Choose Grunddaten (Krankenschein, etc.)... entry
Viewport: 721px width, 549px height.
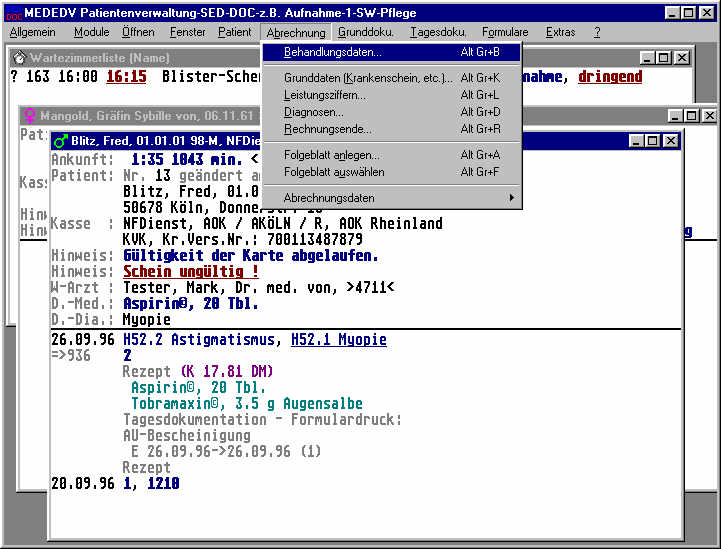[x=392, y=78]
